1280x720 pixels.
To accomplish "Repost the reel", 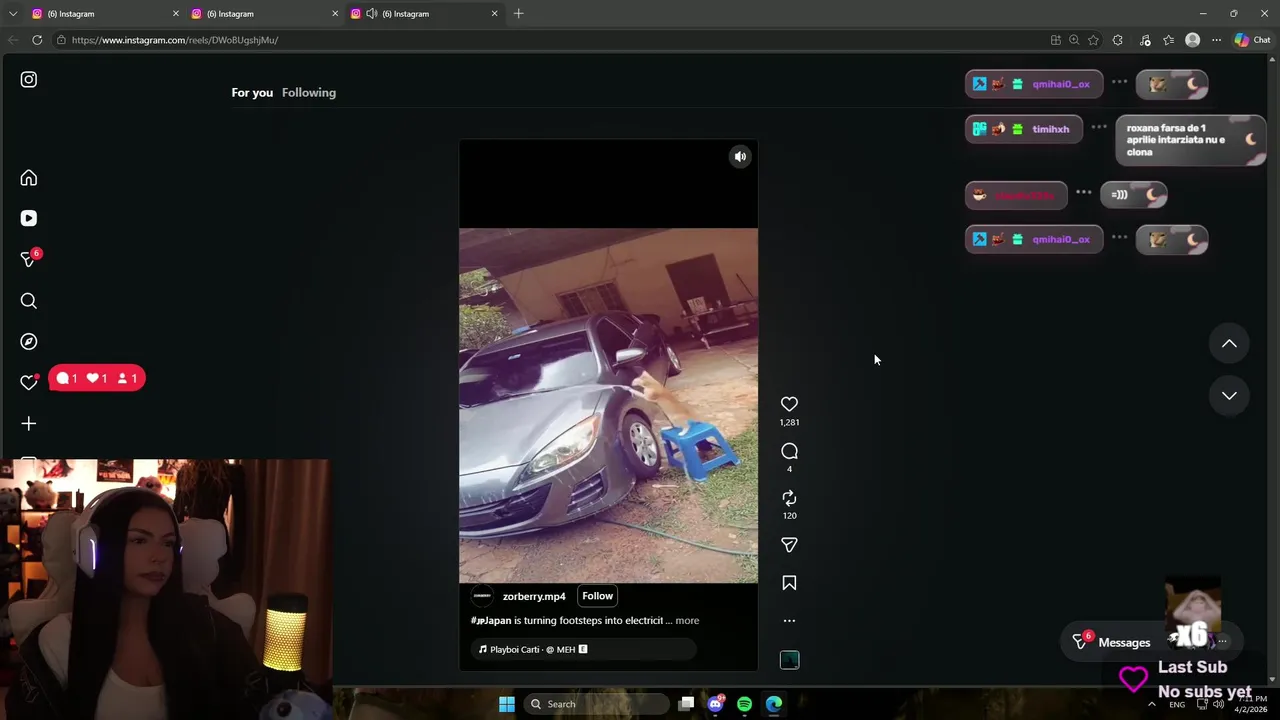I will pos(789,498).
